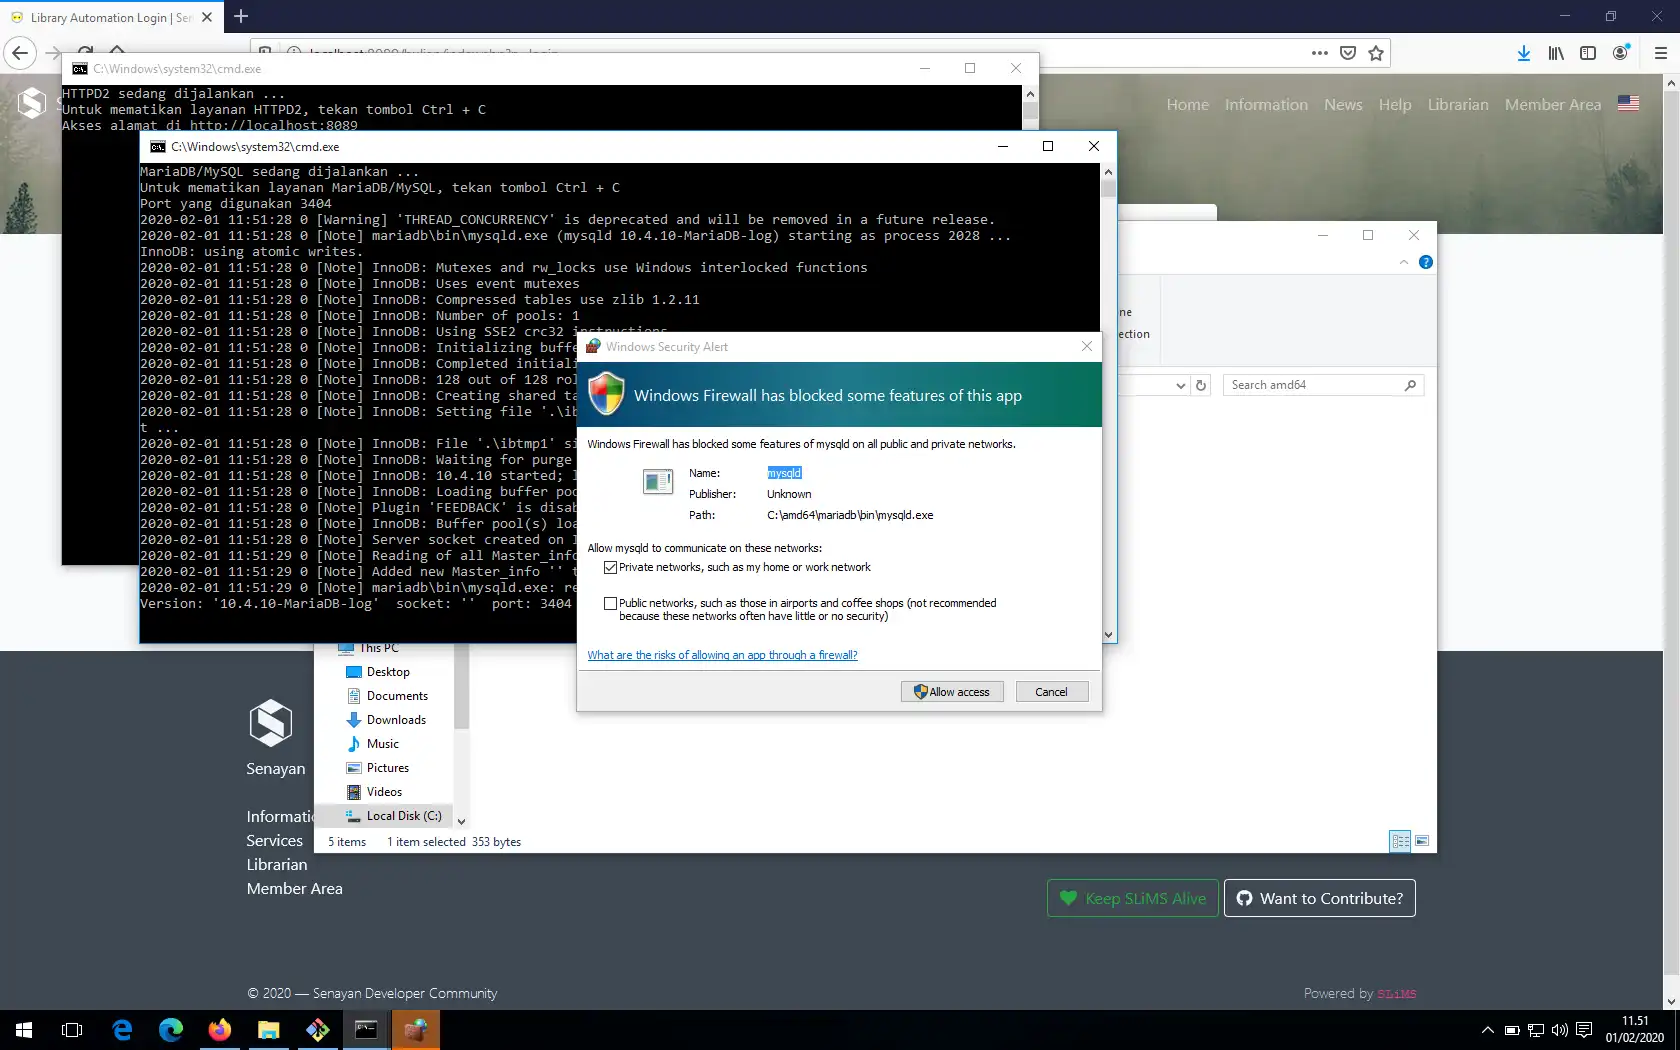Image resolution: width=1680 pixels, height=1050 pixels.
Task: Open the volume control in system tray
Action: click(1559, 1030)
